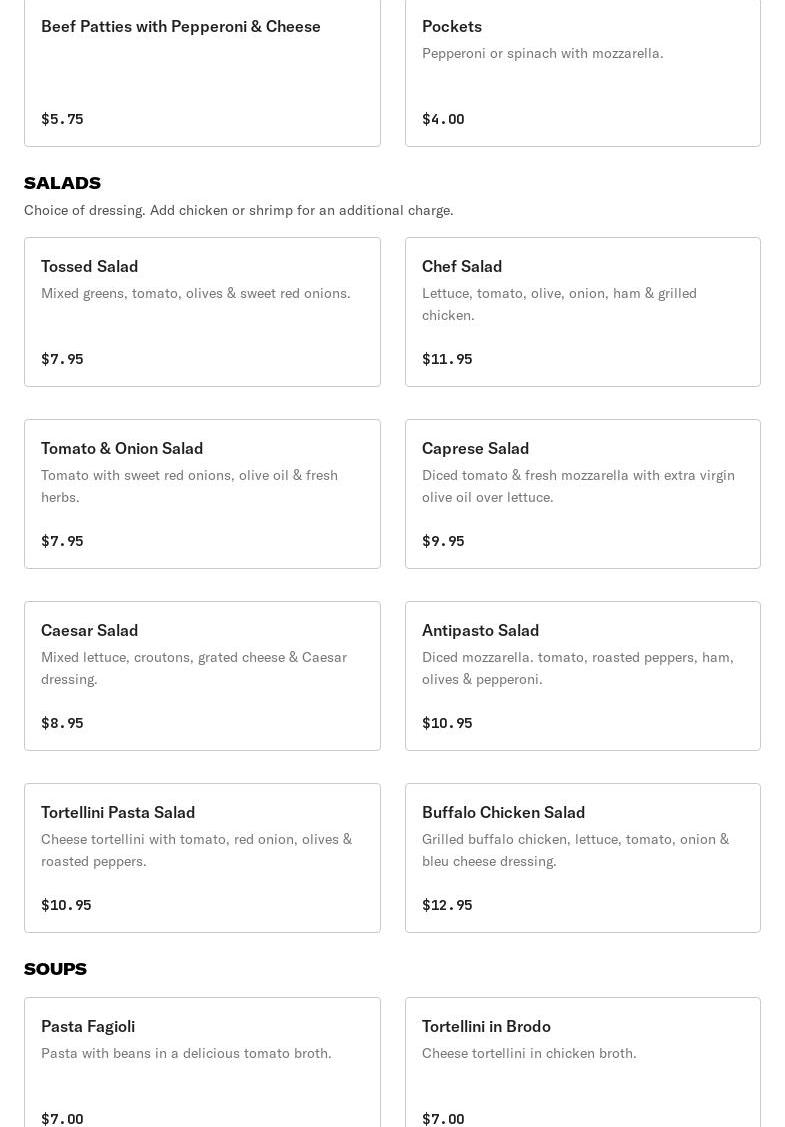Click the Caesar Salad description text
This screenshot has width=785, height=1127.
(194, 668)
